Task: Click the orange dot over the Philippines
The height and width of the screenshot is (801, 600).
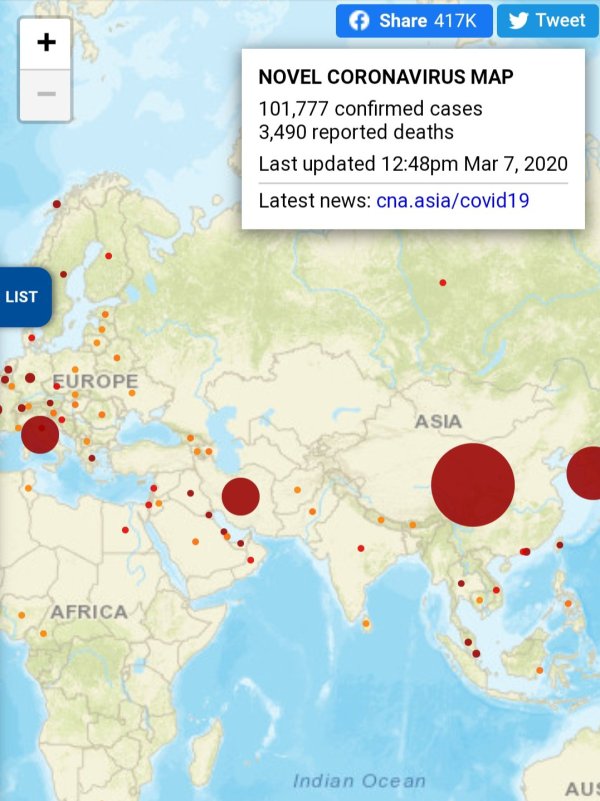Action: (568, 603)
